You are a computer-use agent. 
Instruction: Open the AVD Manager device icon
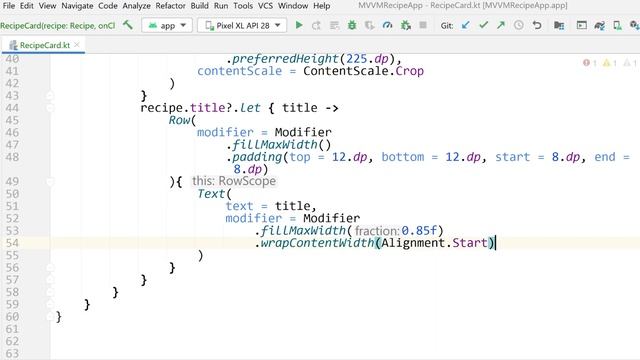pos(617,25)
